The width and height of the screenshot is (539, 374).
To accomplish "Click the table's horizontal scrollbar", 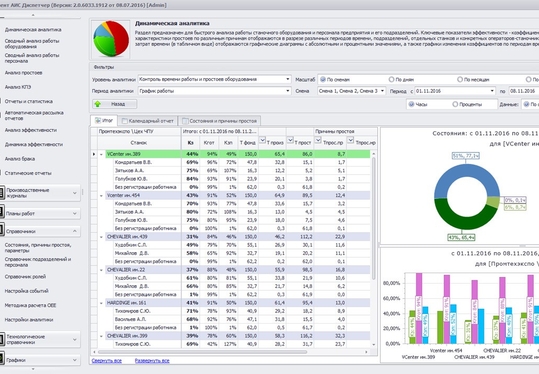I will [202, 352].
